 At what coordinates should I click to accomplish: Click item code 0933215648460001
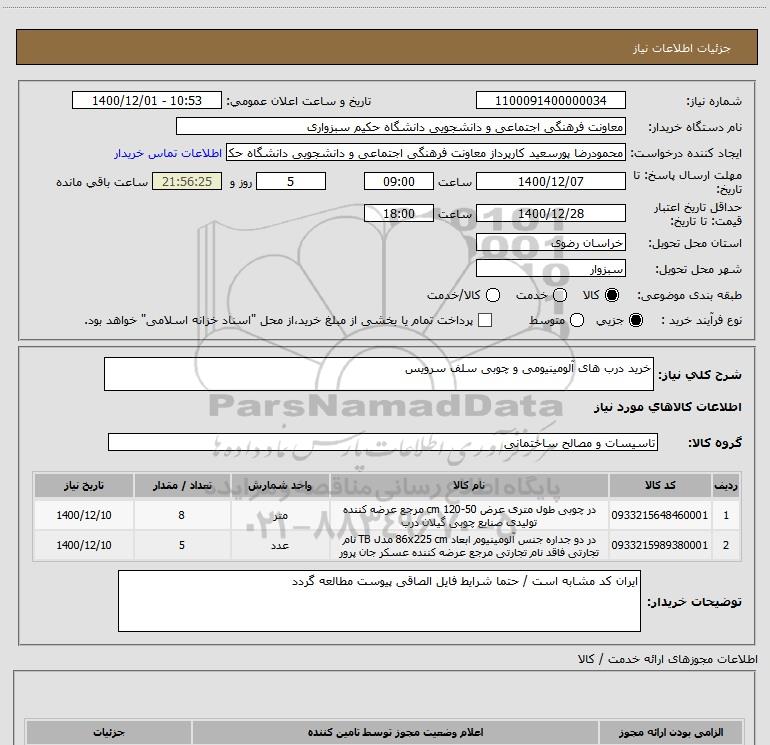pos(660,515)
